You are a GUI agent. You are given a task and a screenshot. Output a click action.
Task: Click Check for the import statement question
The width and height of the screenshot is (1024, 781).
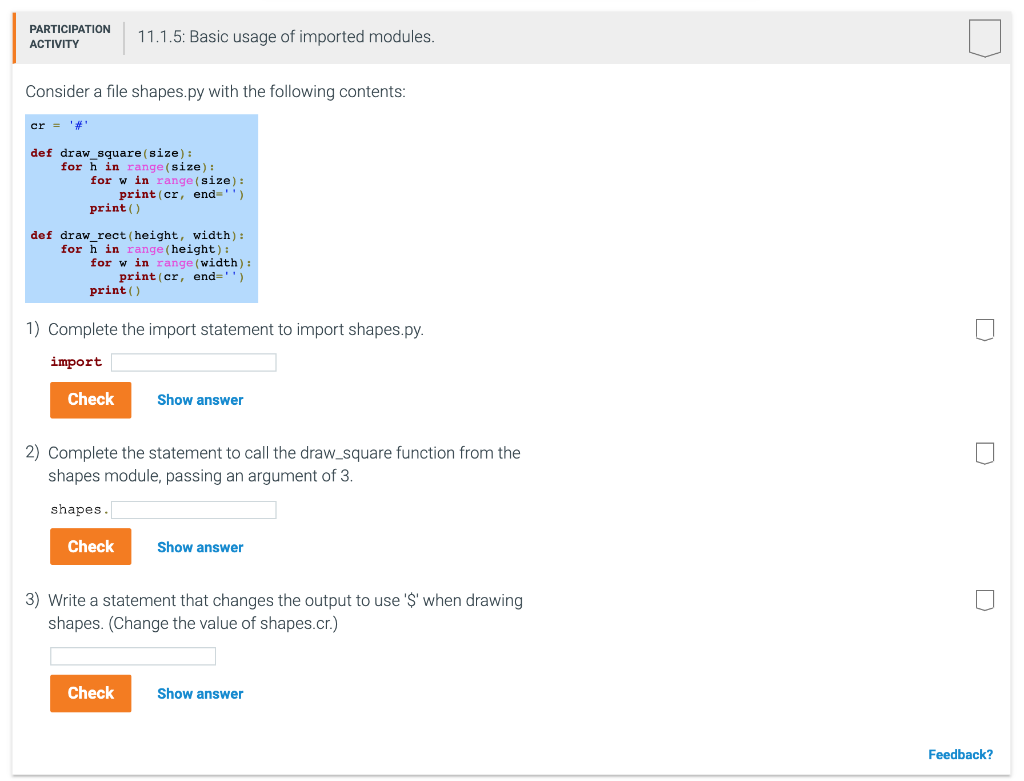(90, 399)
